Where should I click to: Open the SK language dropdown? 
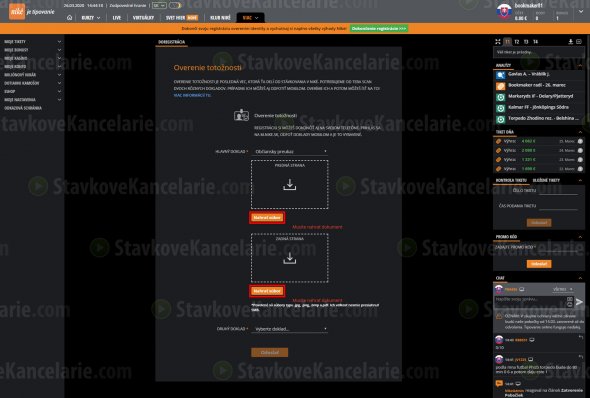pos(159,6)
